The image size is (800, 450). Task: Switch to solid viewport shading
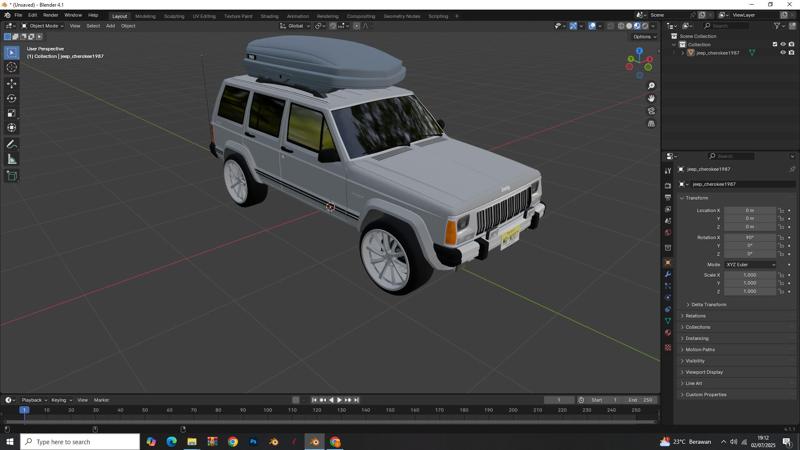click(629, 26)
